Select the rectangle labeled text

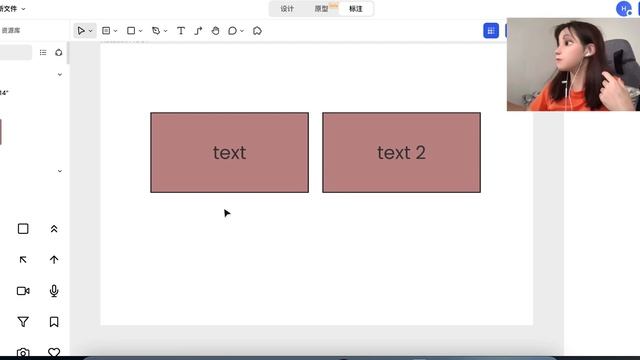(229, 153)
